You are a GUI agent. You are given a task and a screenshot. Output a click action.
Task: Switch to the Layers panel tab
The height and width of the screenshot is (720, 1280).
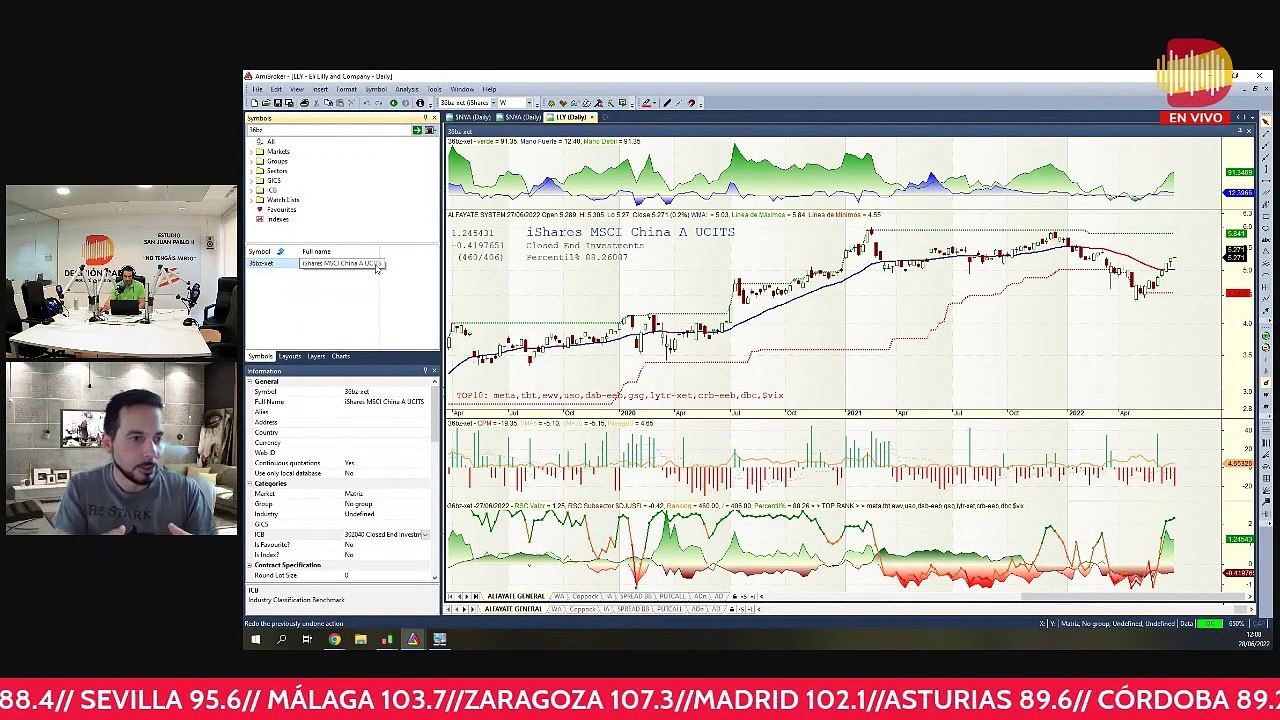(316, 356)
